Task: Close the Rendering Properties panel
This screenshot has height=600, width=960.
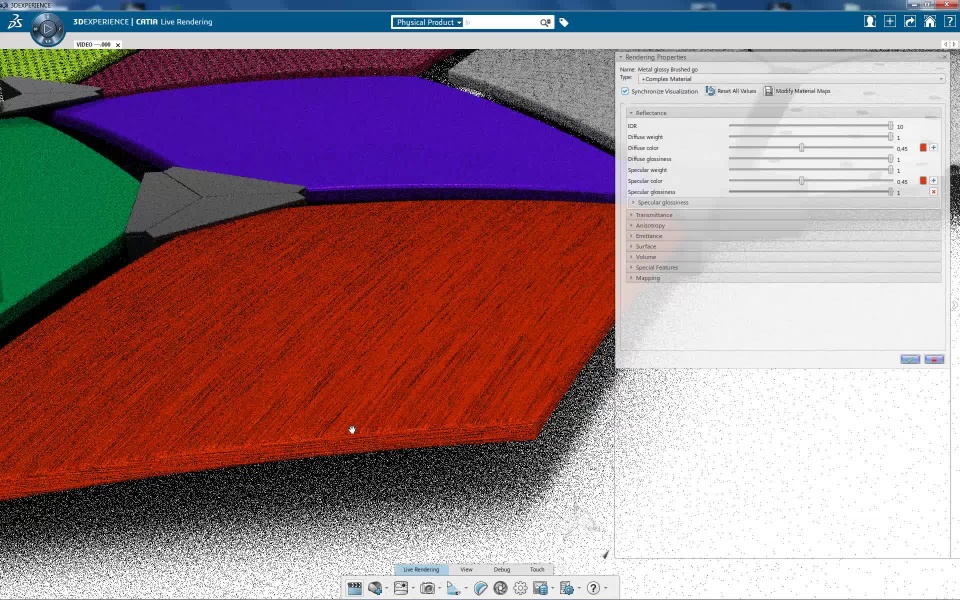Action: click(944, 57)
